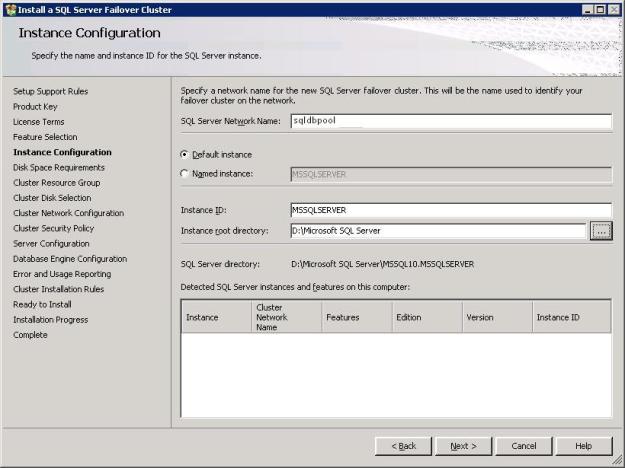Select the Default instance option

pos(184,155)
